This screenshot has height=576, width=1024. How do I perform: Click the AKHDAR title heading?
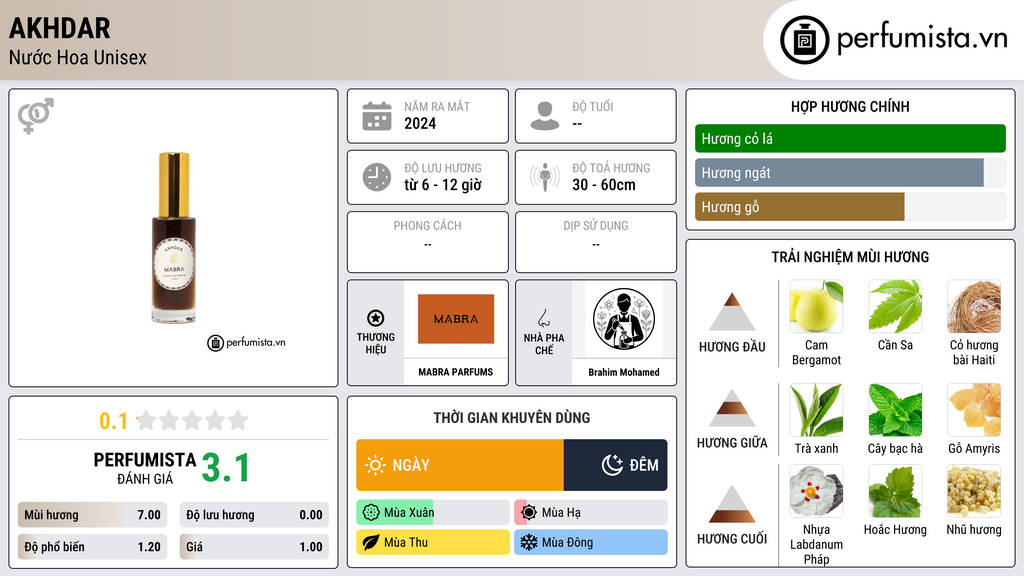59,28
